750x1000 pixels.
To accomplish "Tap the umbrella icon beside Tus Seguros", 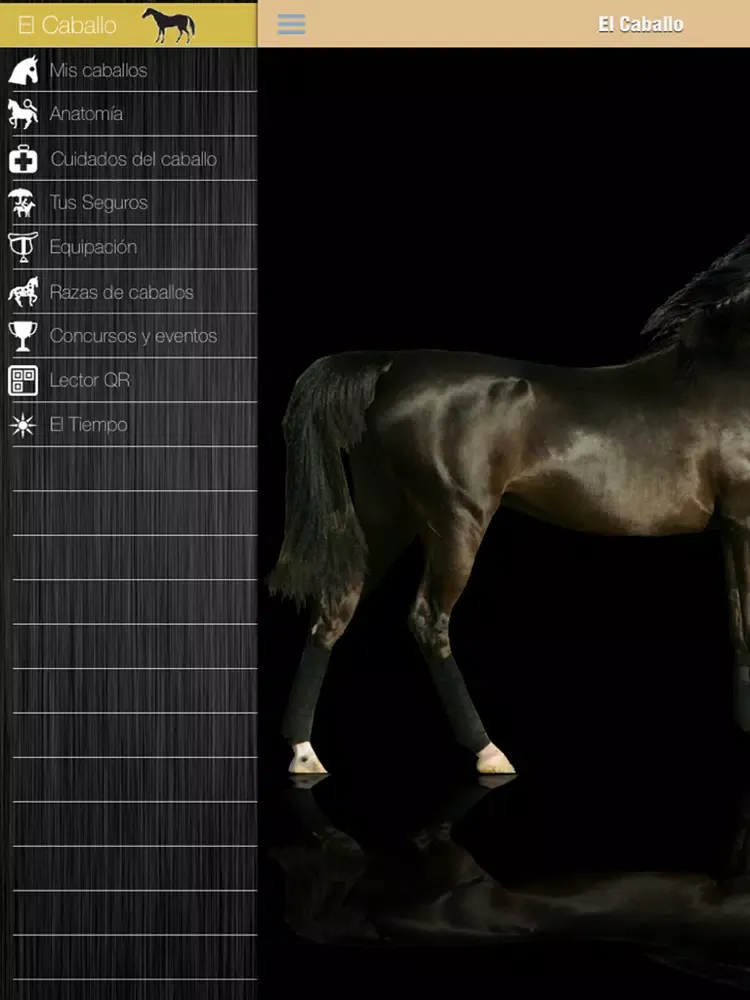I will pyautogui.click(x=23, y=203).
